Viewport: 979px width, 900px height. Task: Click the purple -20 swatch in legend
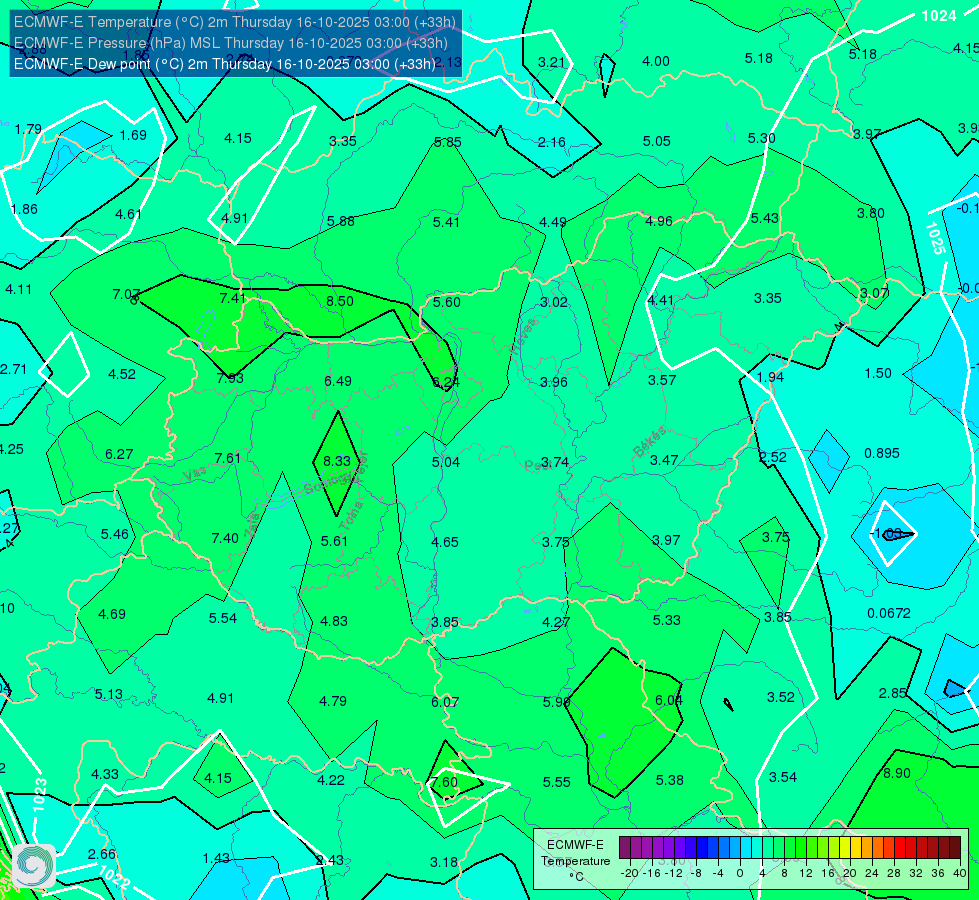(x=625, y=848)
